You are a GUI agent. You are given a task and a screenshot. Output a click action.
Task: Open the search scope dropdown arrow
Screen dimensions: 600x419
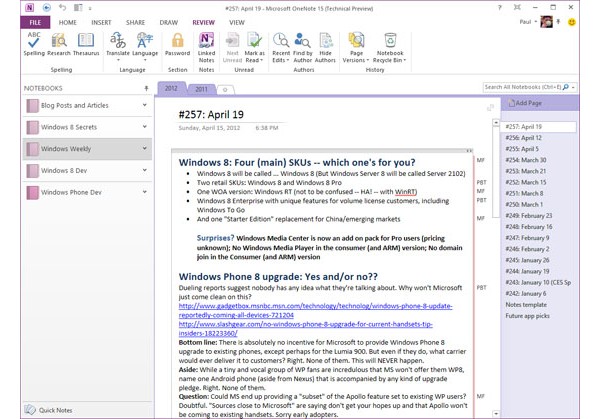[573, 88]
